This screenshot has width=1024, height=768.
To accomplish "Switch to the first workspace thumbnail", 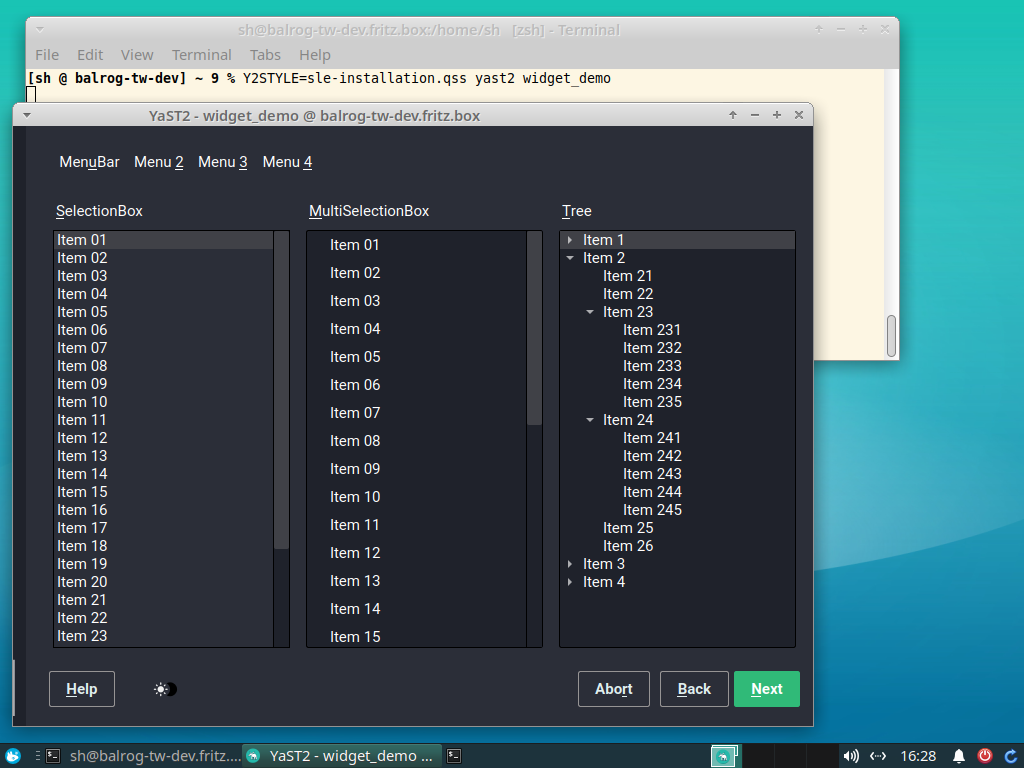I will pyautogui.click(x=724, y=756).
